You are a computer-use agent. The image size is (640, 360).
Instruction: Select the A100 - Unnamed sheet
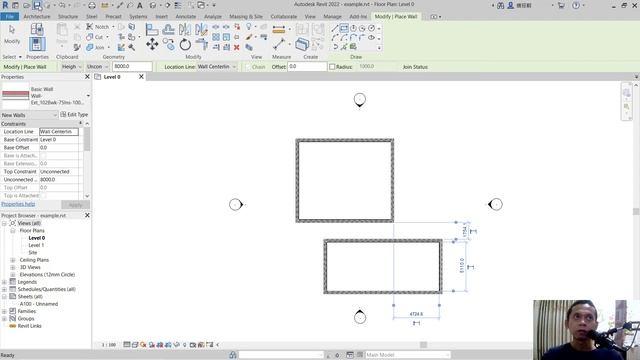[x=39, y=304]
